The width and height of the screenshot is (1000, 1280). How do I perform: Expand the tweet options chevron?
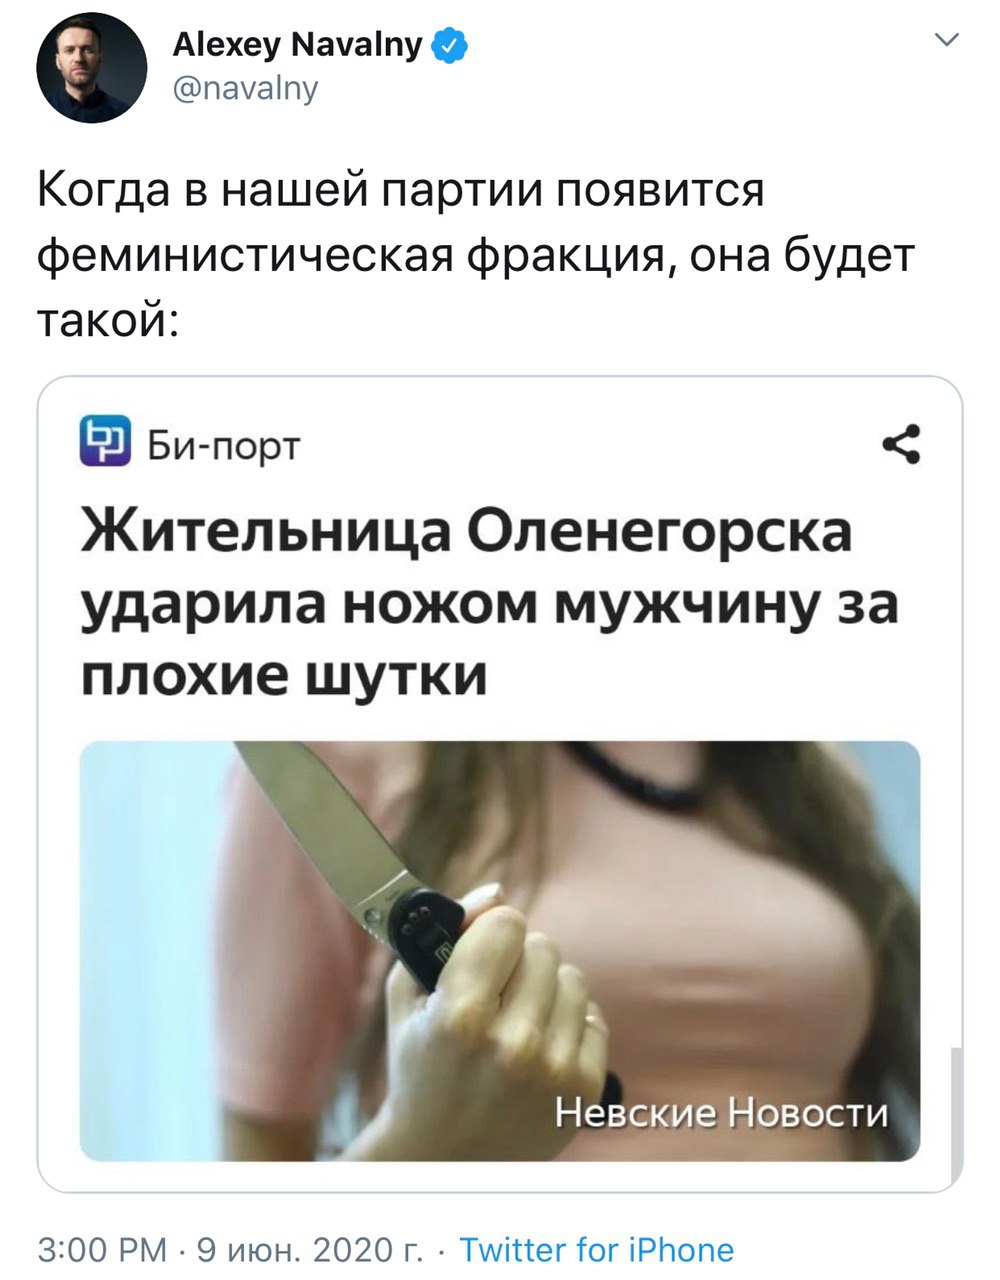[x=946, y=39]
